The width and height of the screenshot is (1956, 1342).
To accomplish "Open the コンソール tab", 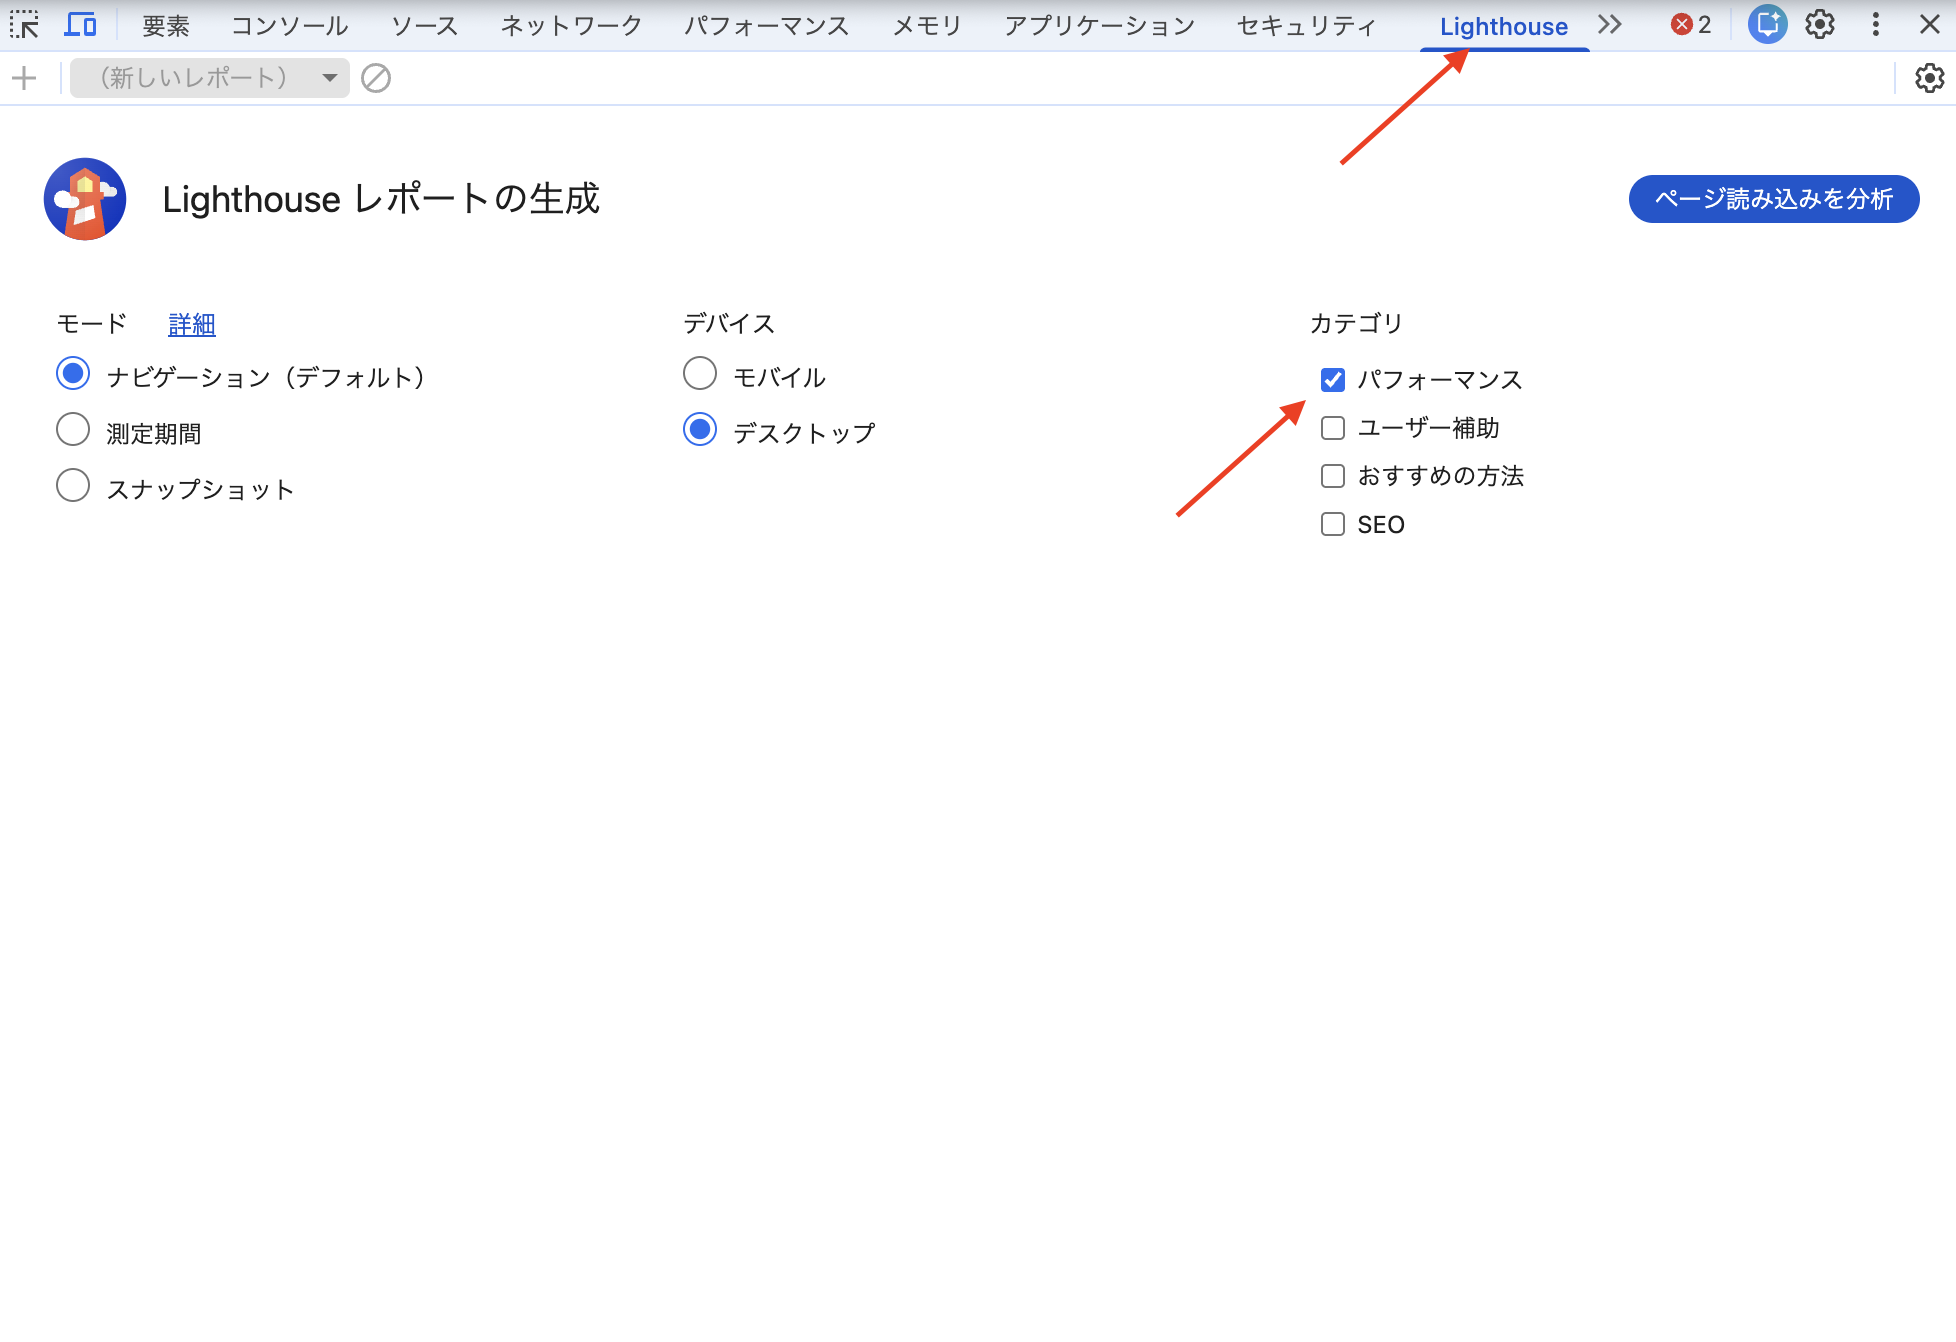I will pos(289,26).
